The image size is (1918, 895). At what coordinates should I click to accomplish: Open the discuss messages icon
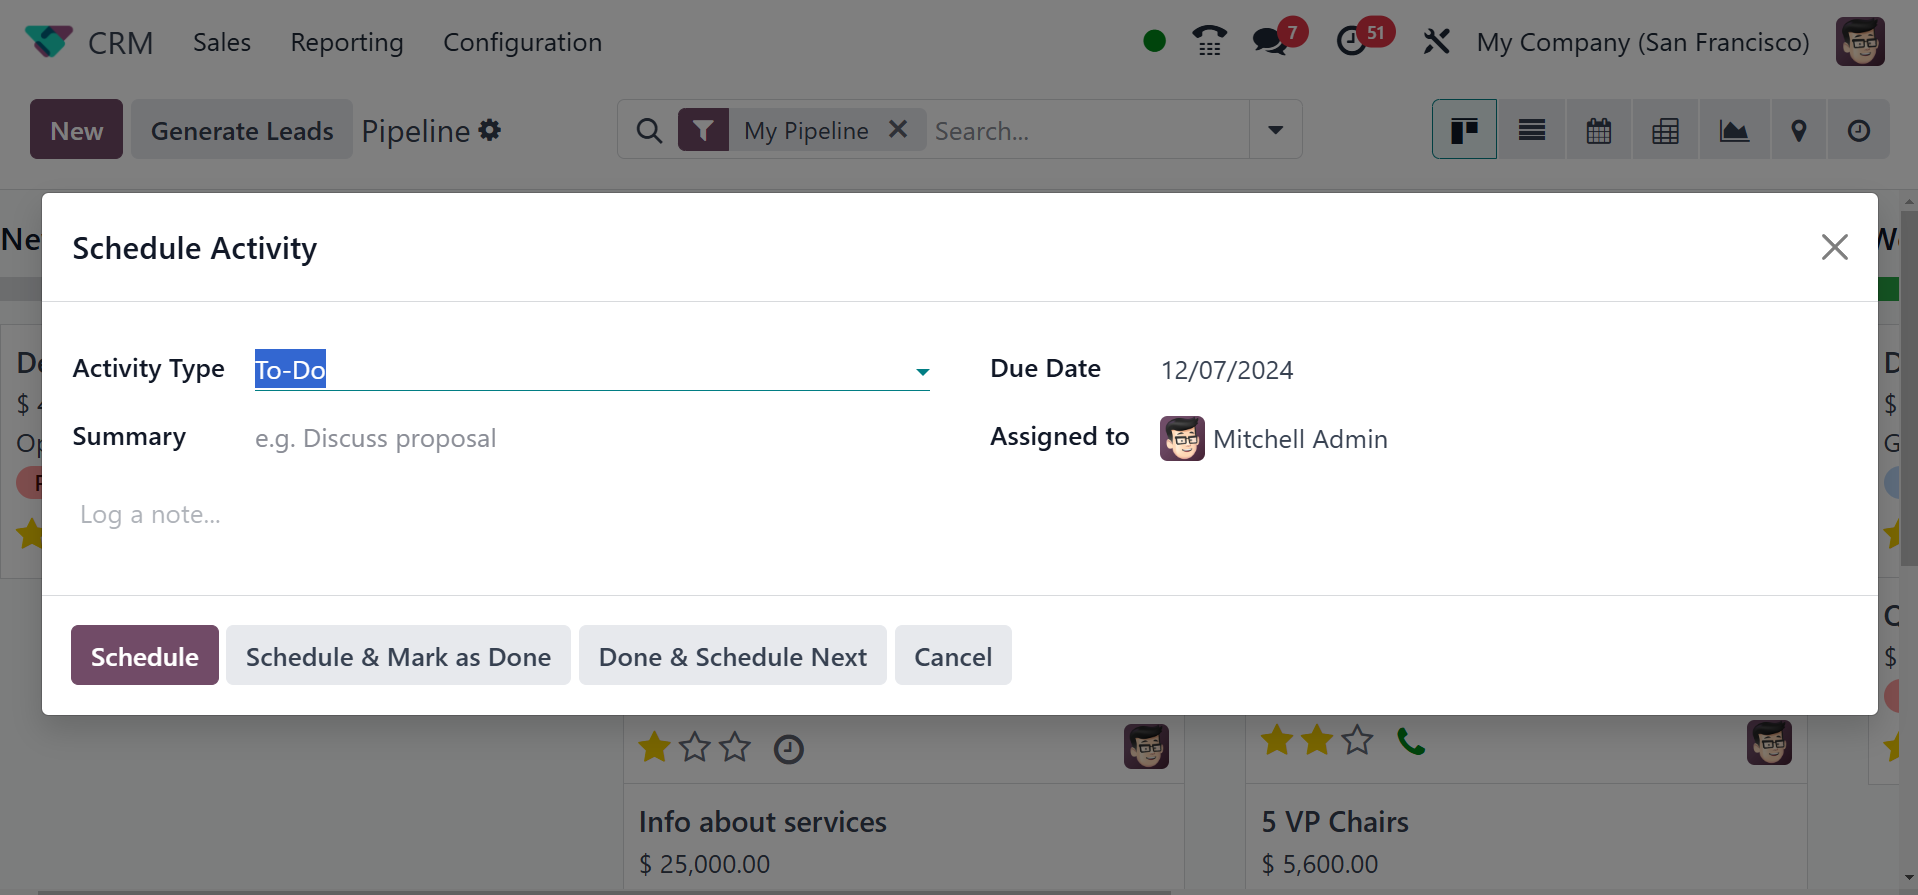pos(1270,41)
